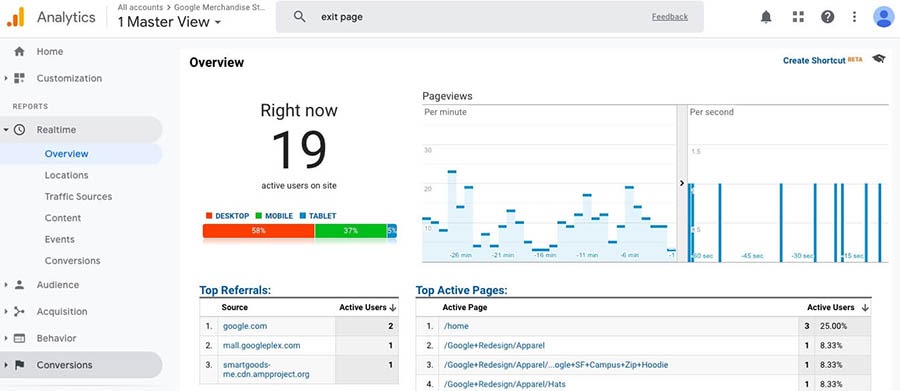
Task: Open the three-dot more options menu
Action: (855, 17)
